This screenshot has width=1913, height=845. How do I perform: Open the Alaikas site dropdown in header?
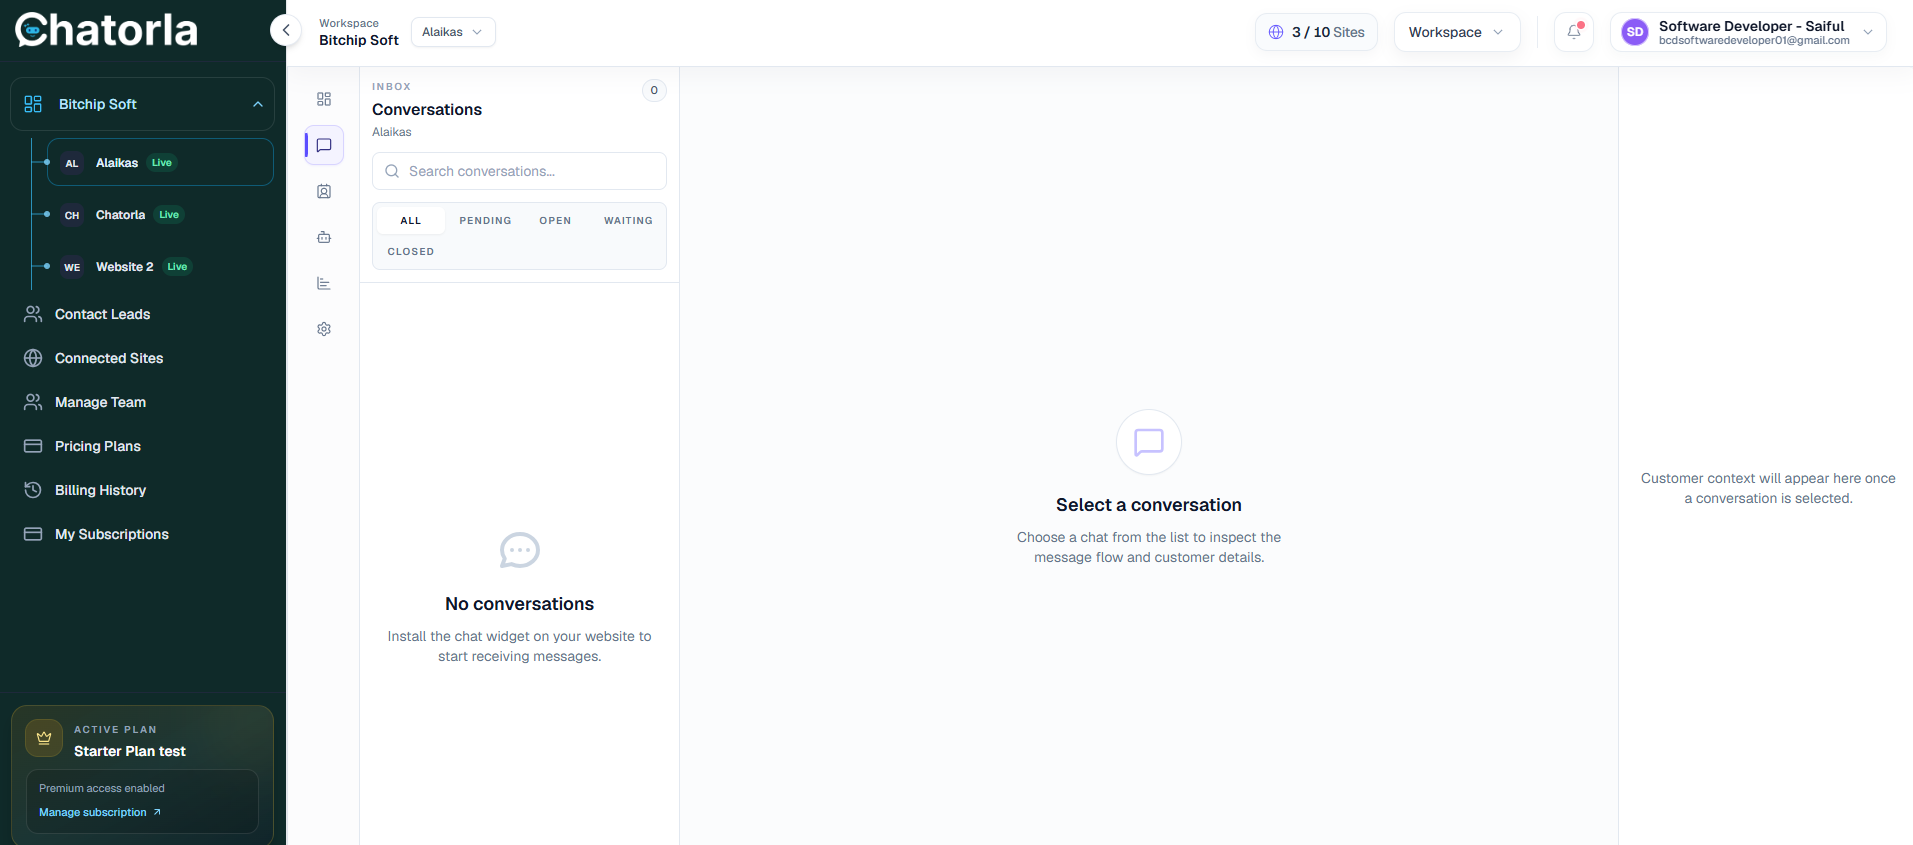tap(453, 32)
